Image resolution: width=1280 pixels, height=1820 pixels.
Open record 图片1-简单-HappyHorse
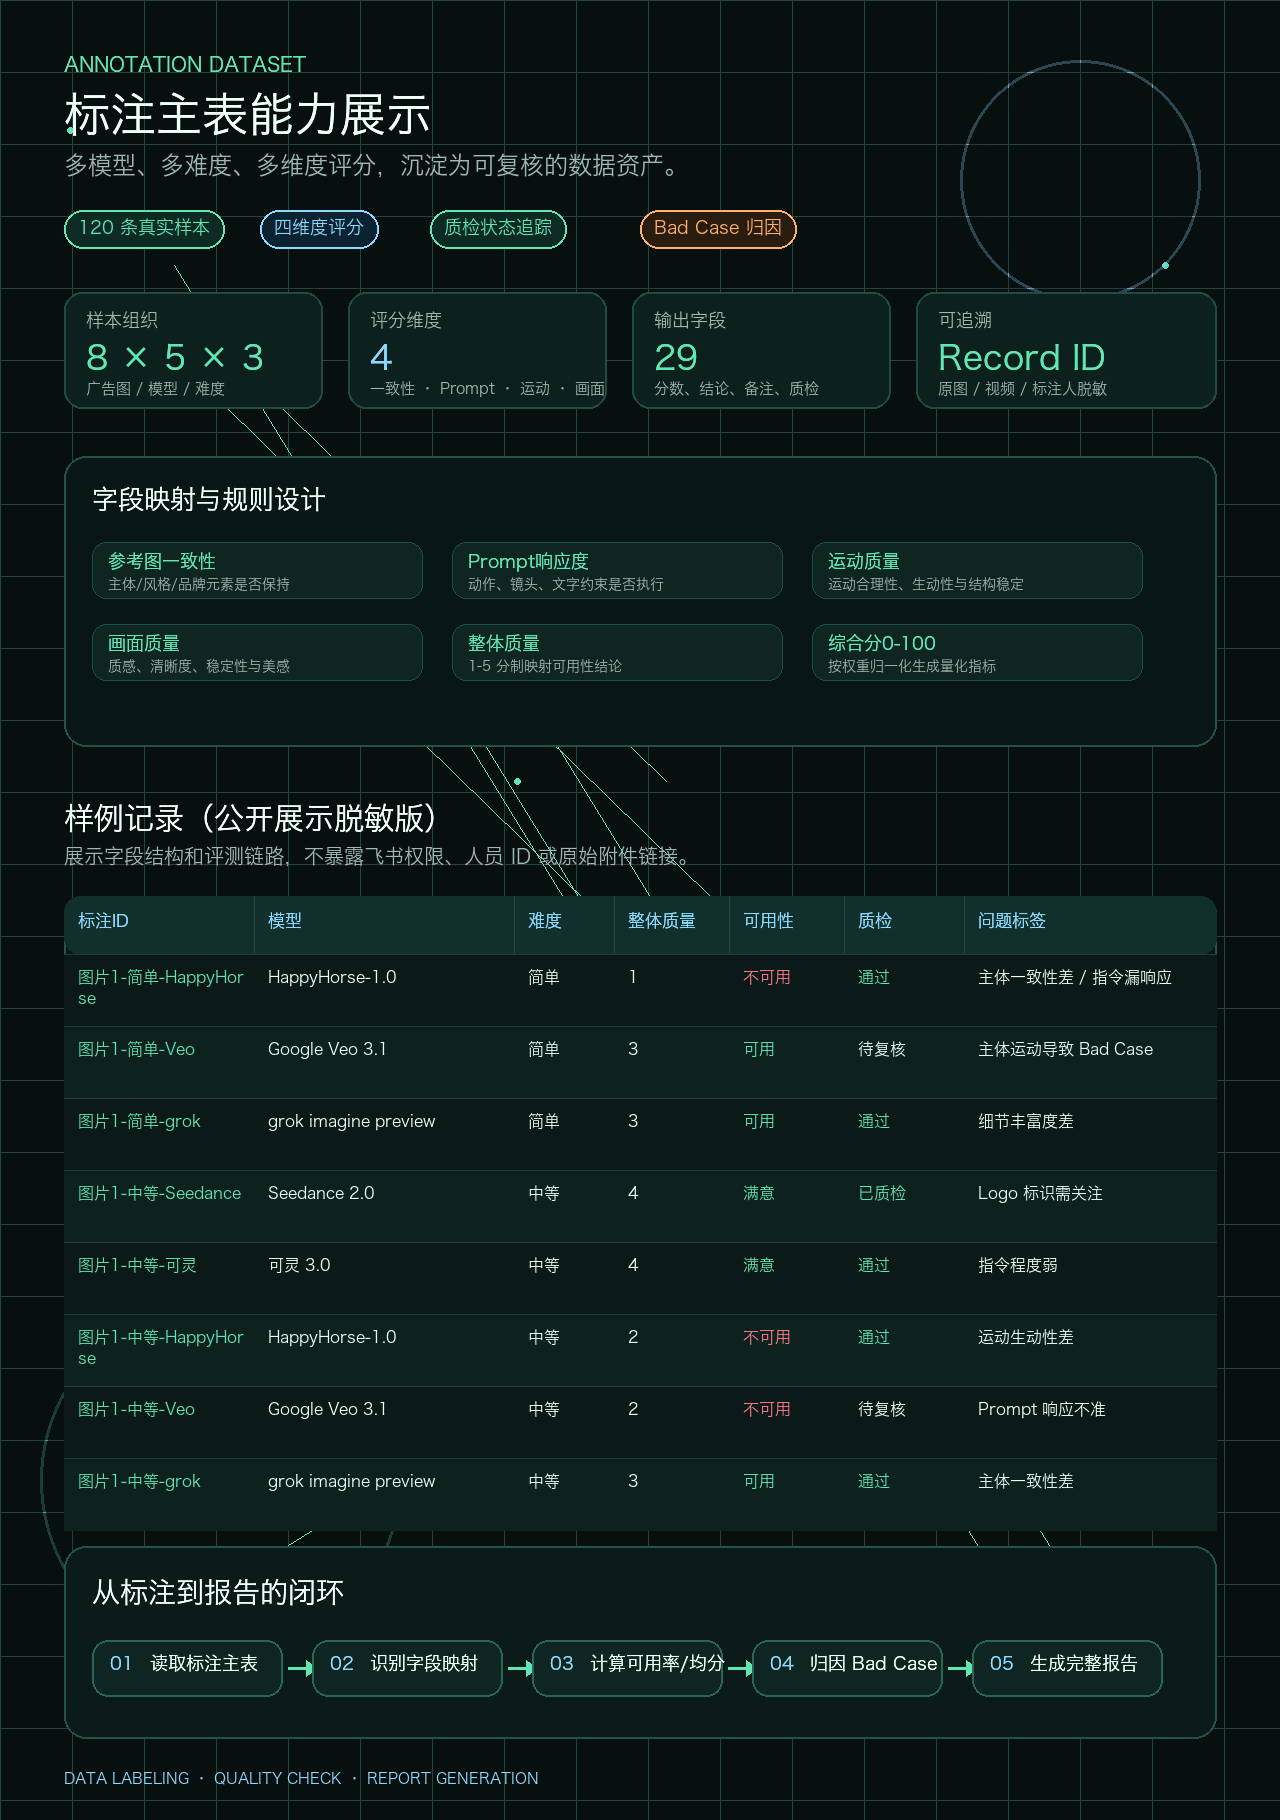tap(161, 988)
